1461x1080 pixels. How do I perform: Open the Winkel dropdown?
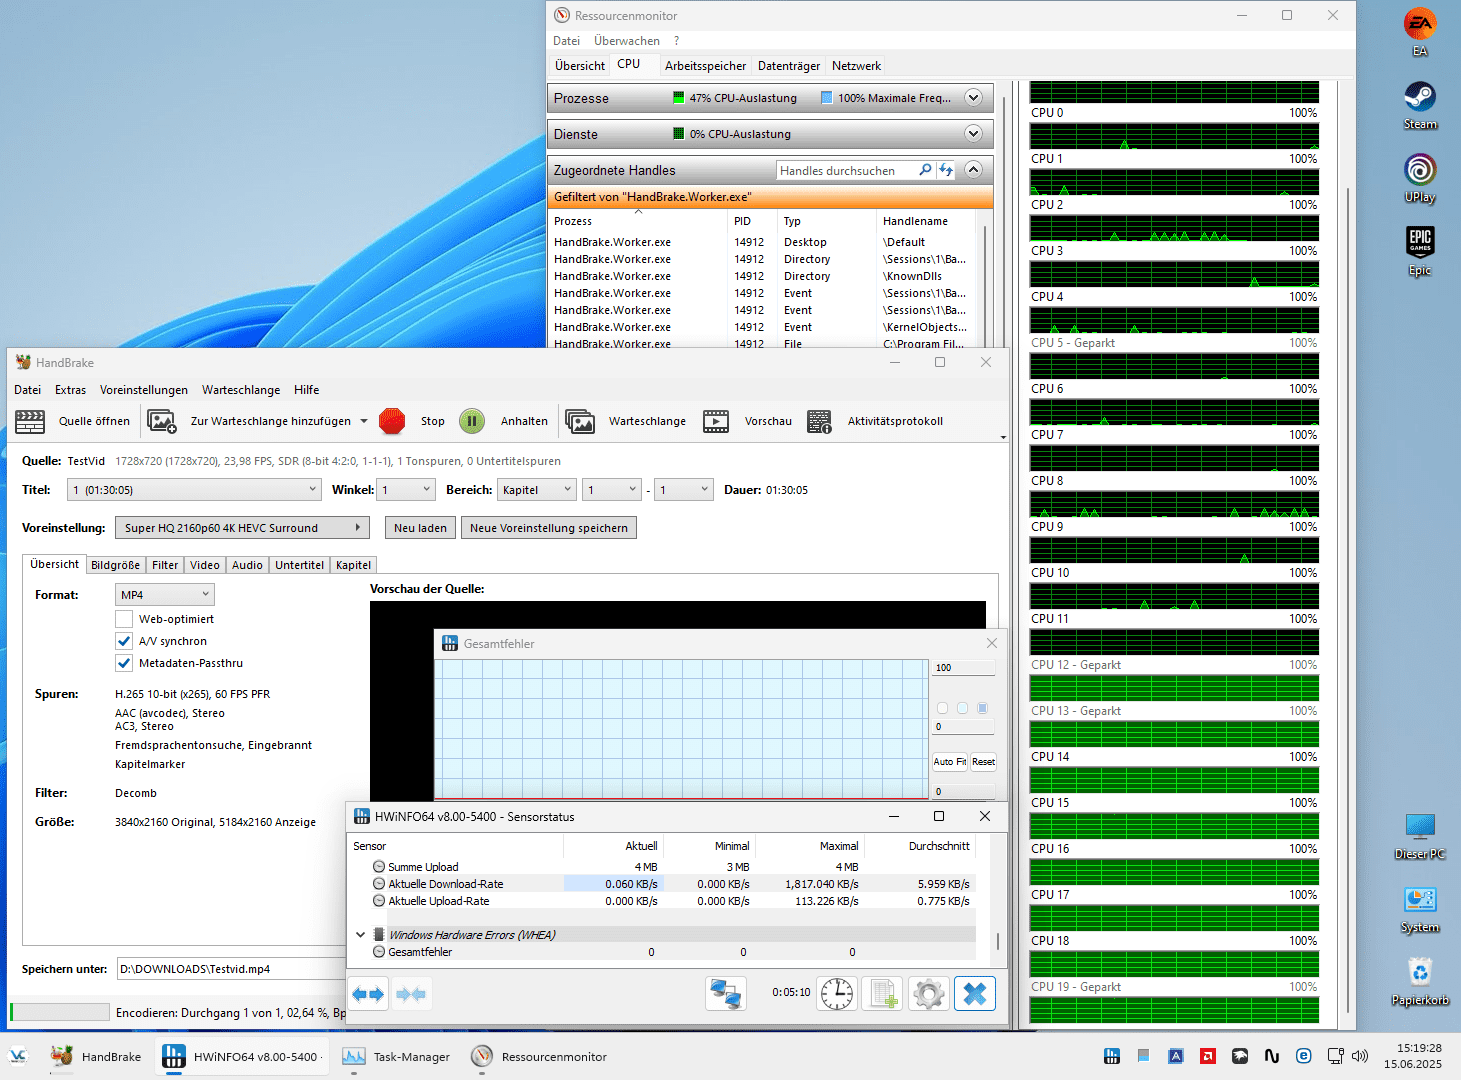pyautogui.click(x=406, y=490)
